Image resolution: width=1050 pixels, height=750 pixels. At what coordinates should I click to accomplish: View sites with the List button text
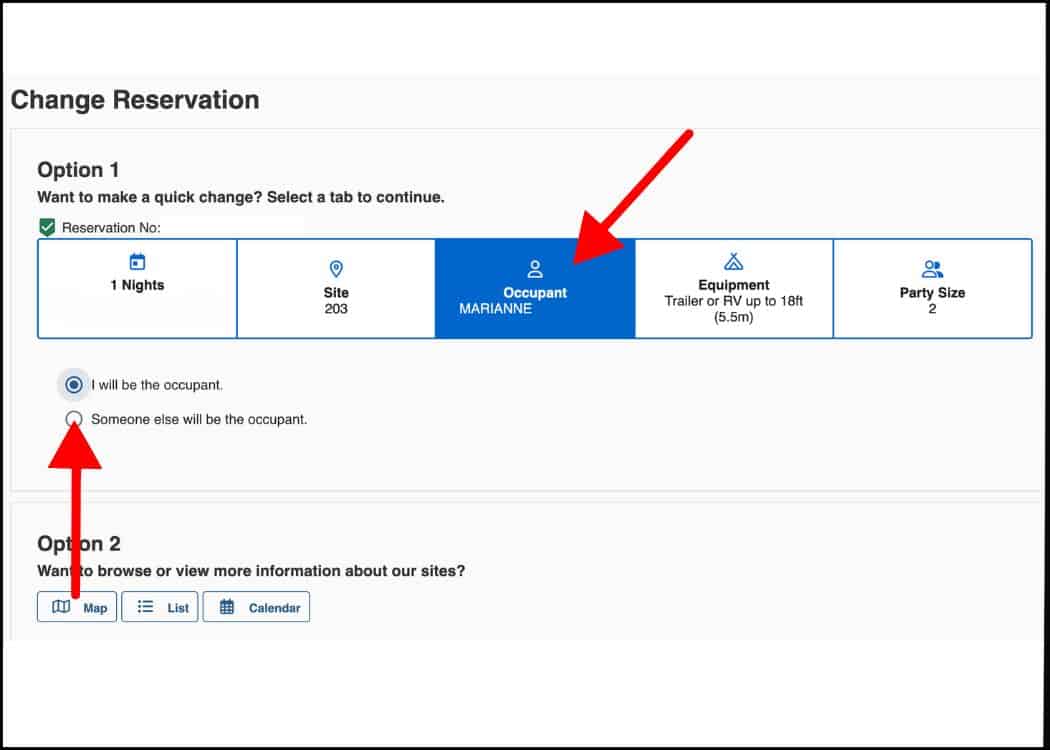point(178,608)
